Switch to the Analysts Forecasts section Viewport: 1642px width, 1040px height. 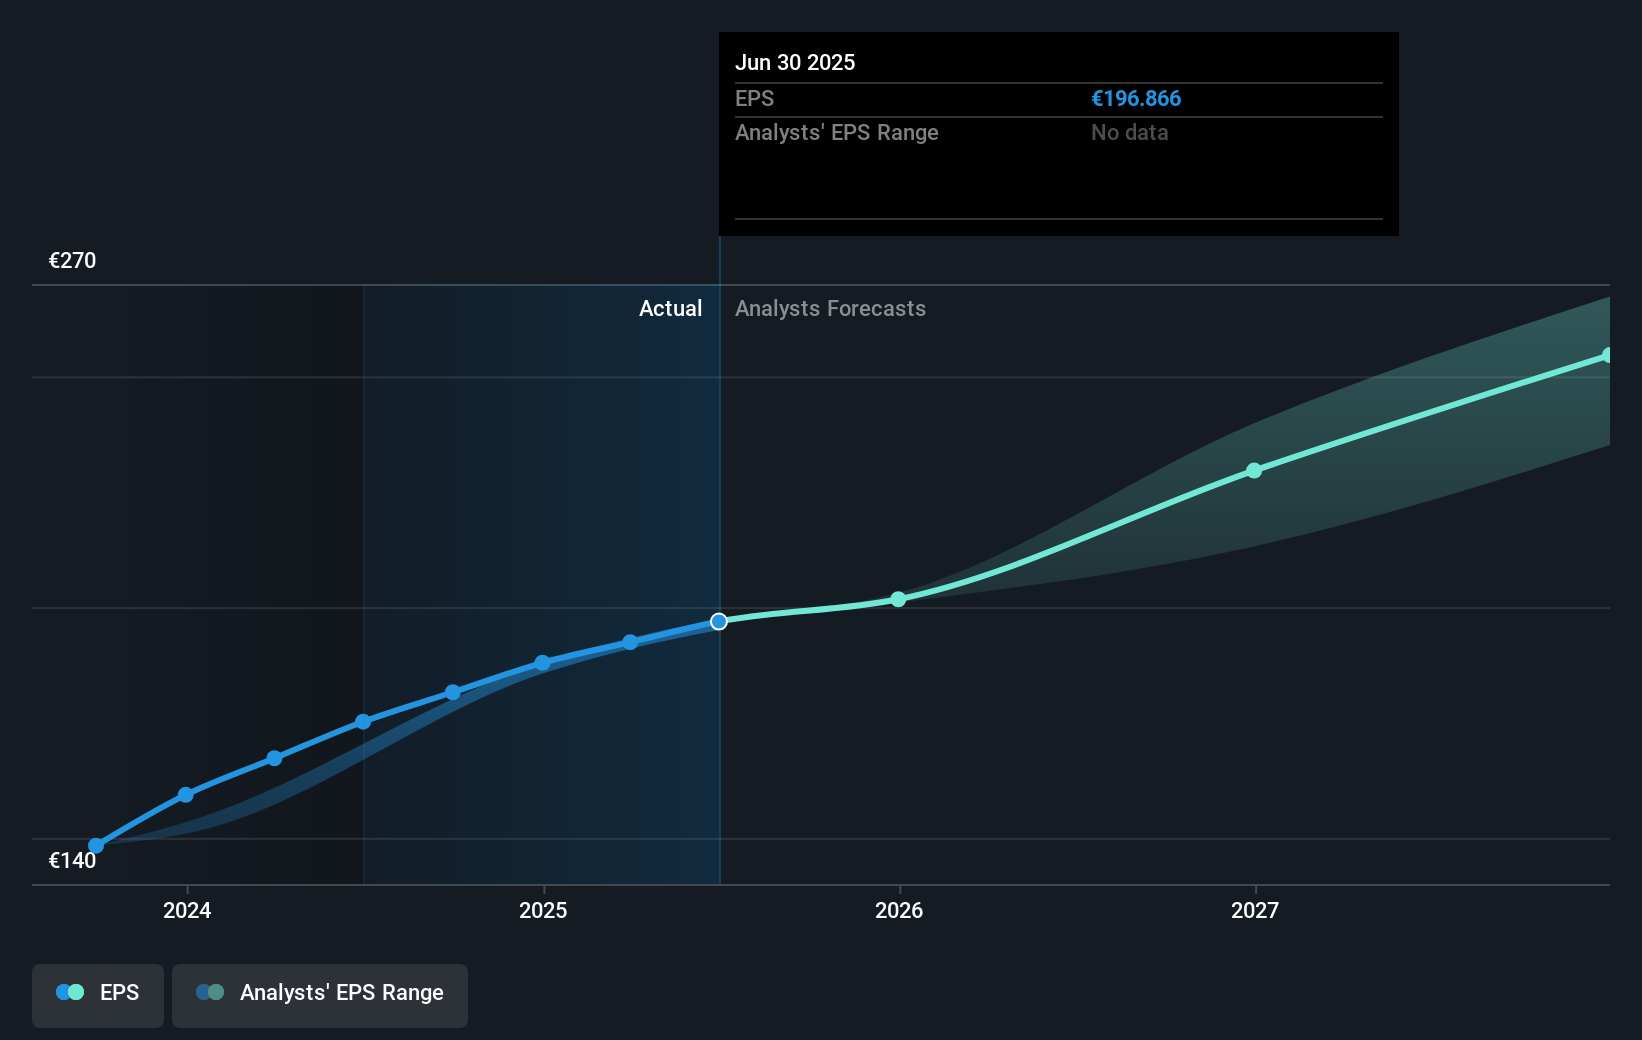coord(830,309)
